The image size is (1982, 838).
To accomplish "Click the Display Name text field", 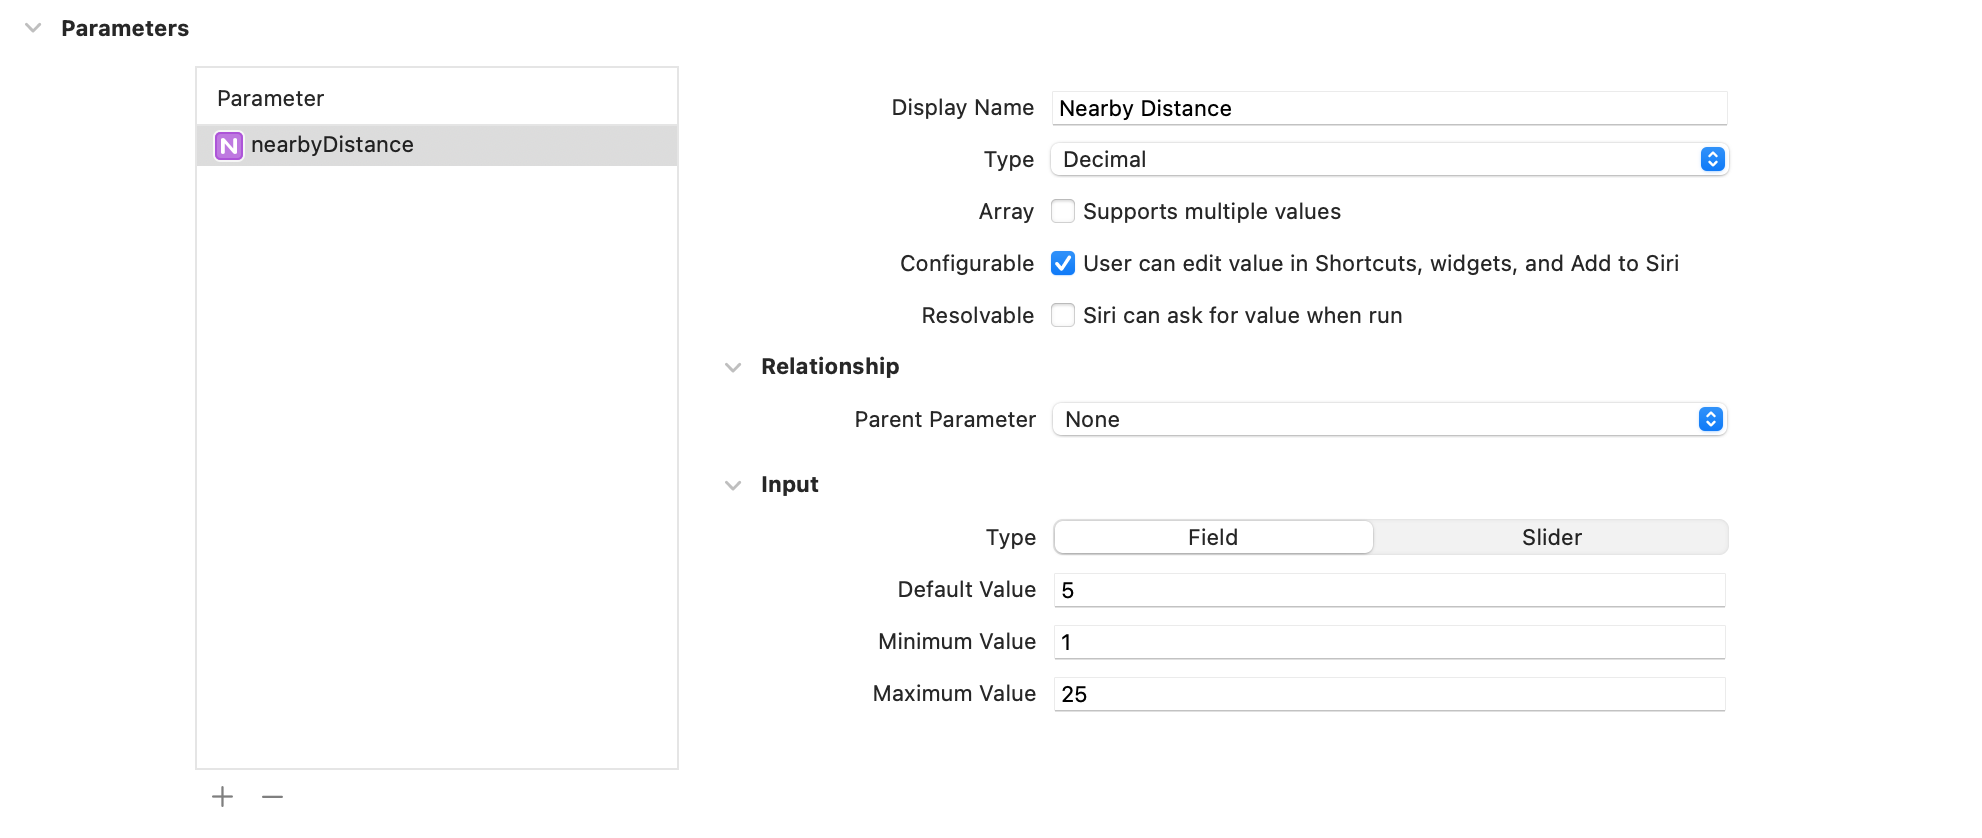I will pyautogui.click(x=1388, y=108).
